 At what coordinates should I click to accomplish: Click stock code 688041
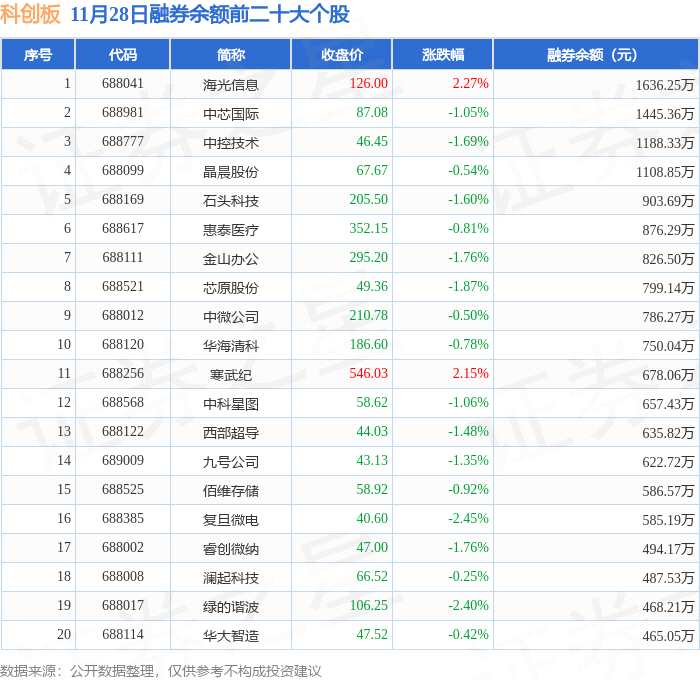tap(123, 83)
